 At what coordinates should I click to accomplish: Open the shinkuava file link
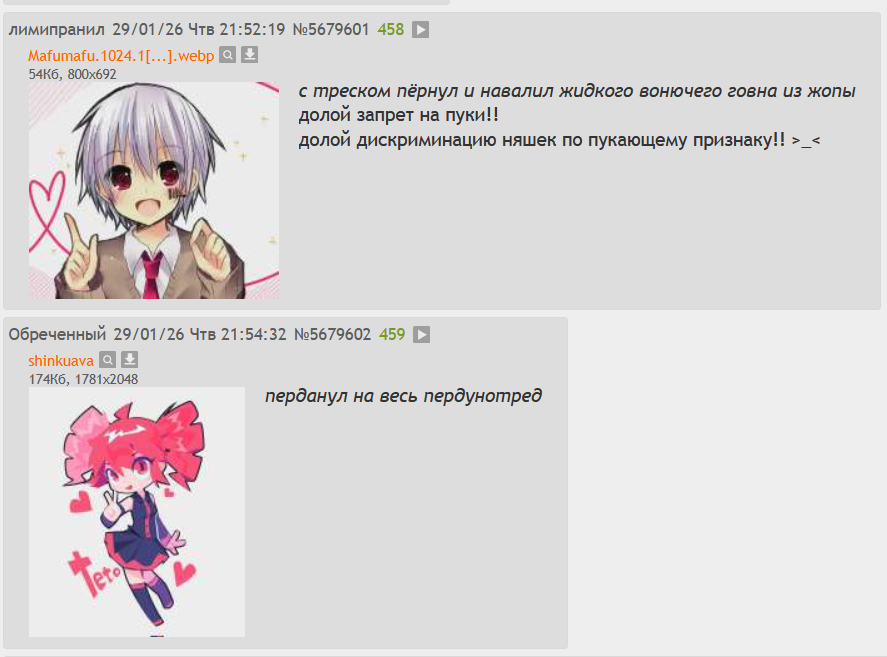pos(61,360)
